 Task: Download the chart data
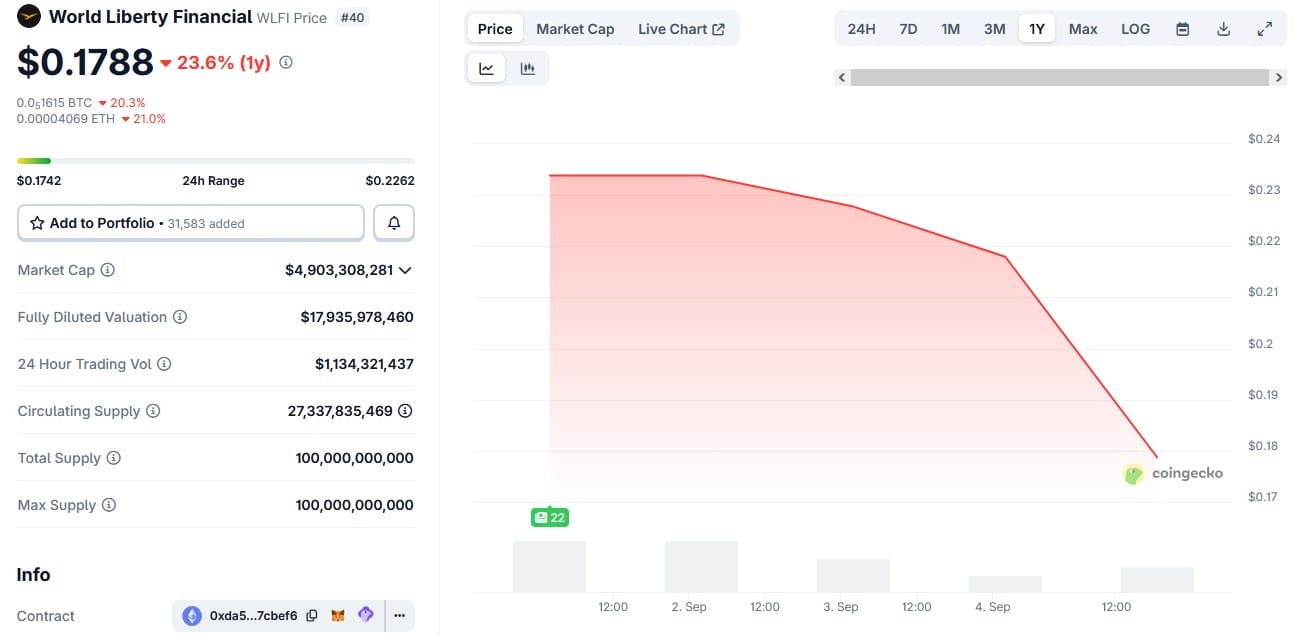1223,29
